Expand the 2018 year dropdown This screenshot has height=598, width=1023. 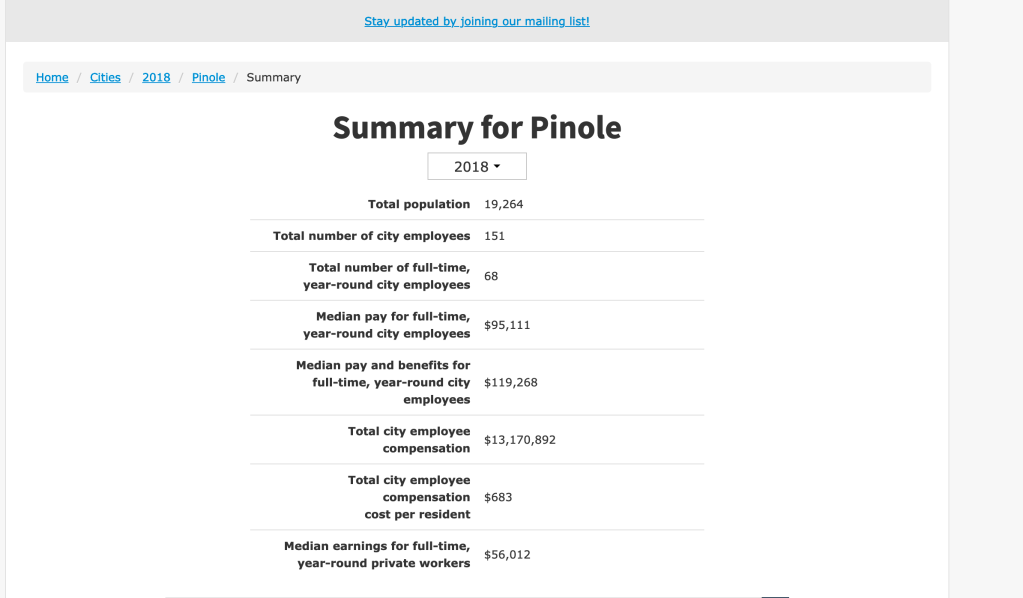pyautogui.click(x=477, y=167)
